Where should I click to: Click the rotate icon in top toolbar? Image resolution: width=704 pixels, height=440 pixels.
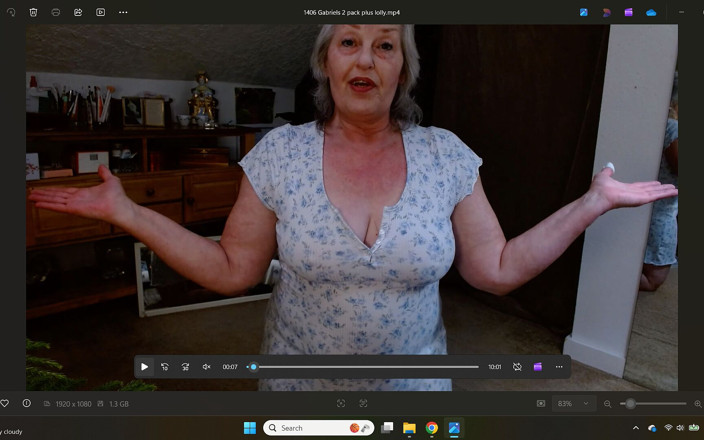11,12
